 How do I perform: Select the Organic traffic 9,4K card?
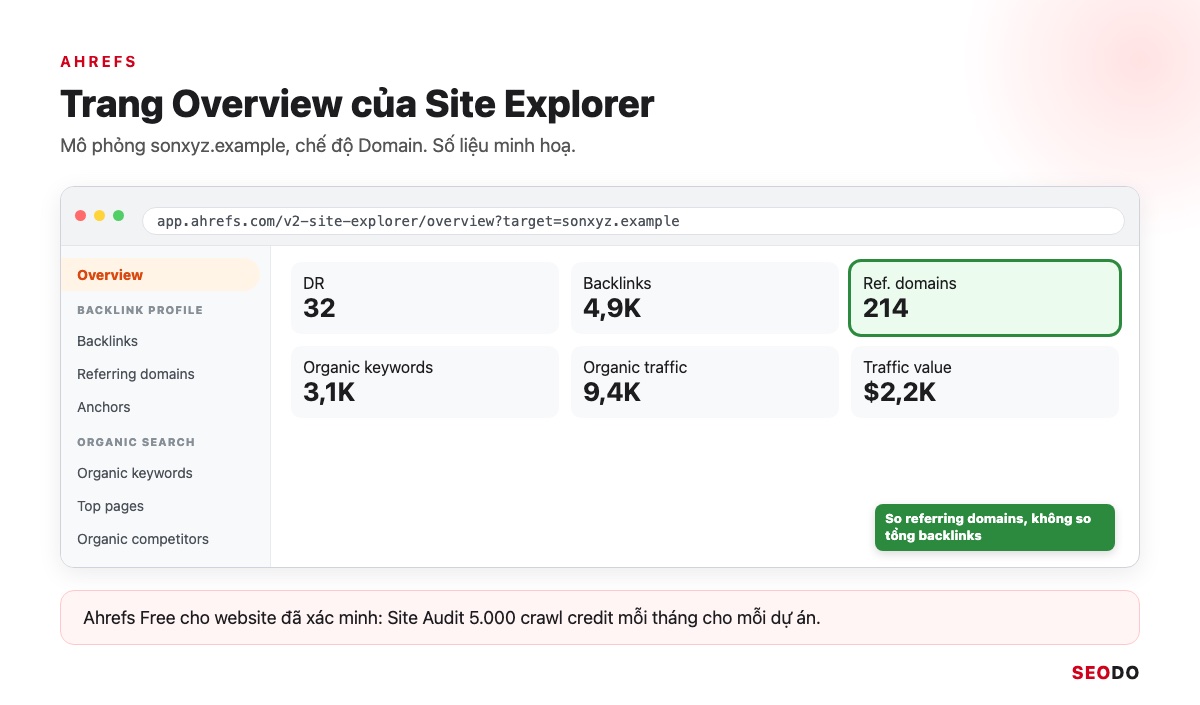(705, 382)
